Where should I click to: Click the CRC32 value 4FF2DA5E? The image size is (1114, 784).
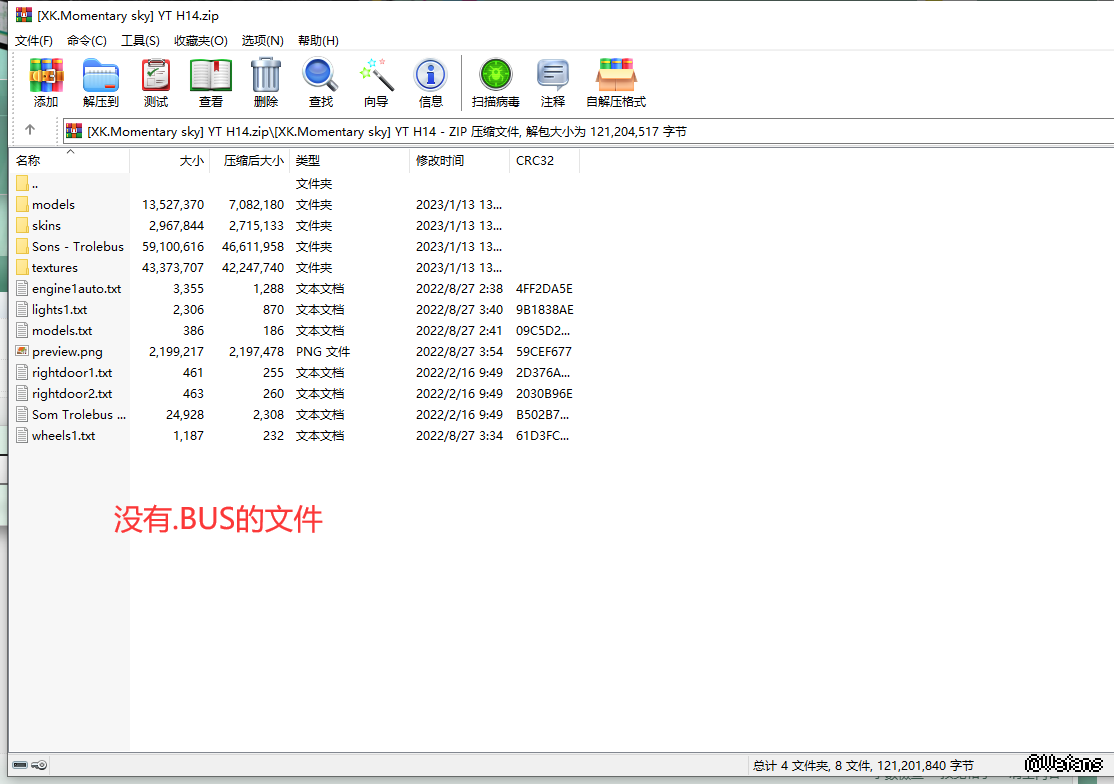tap(544, 289)
